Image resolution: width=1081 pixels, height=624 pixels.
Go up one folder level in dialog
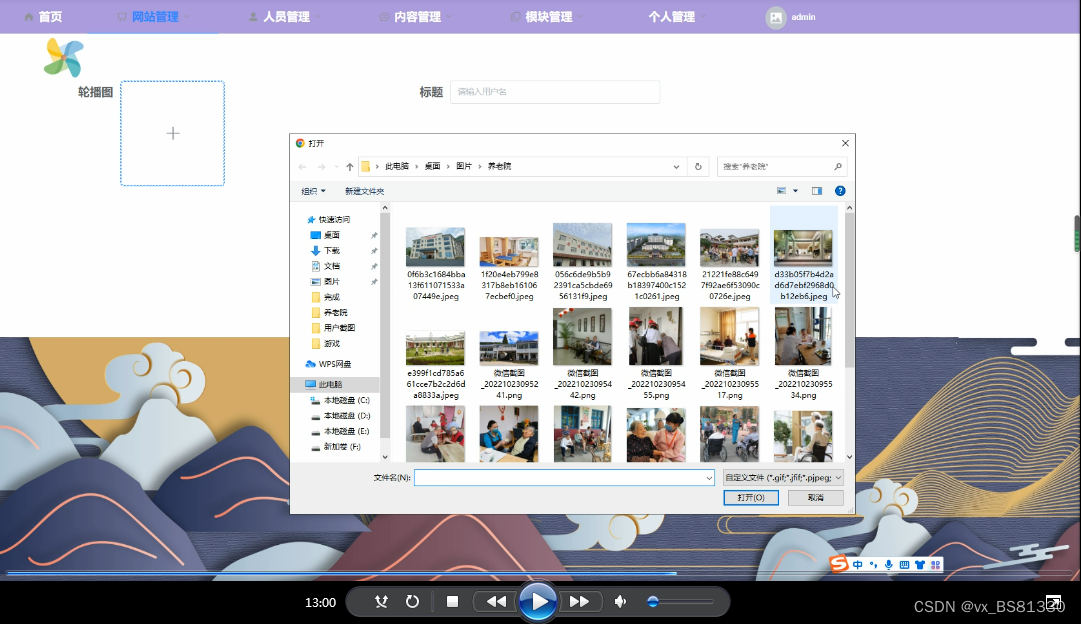pos(350,166)
